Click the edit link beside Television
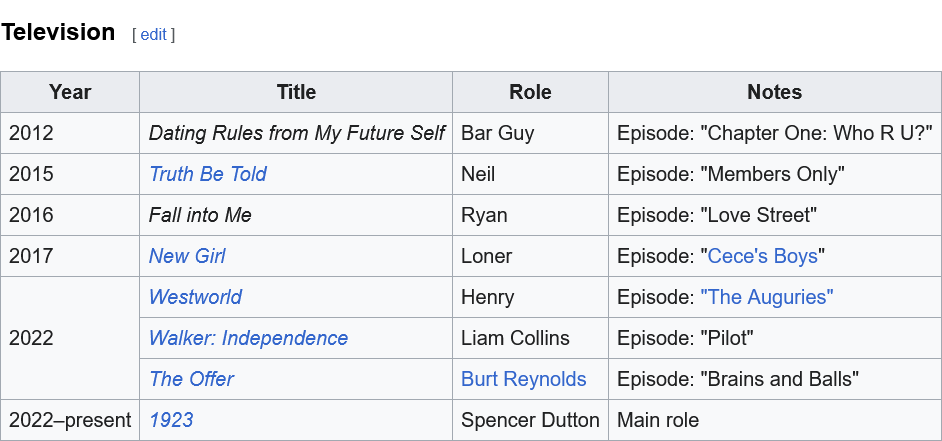Image resolution: width=942 pixels, height=441 pixels. point(153,35)
